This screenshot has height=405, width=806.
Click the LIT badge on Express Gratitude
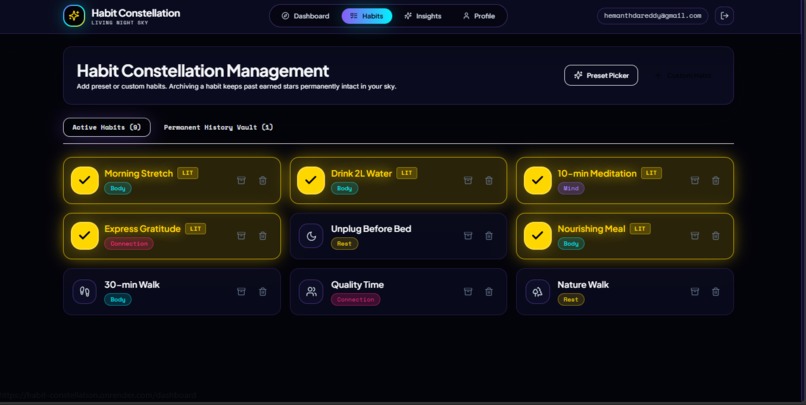click(x=196, y=229)
